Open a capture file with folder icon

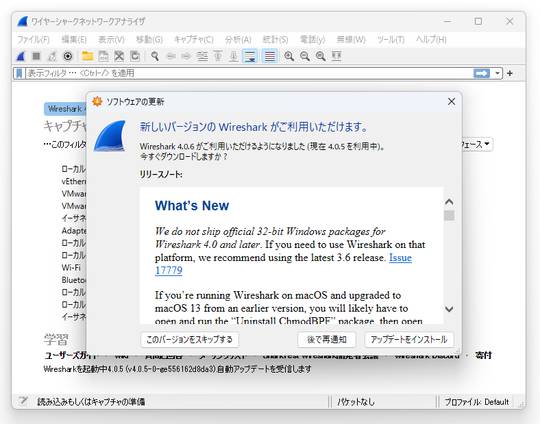[87, 56]
